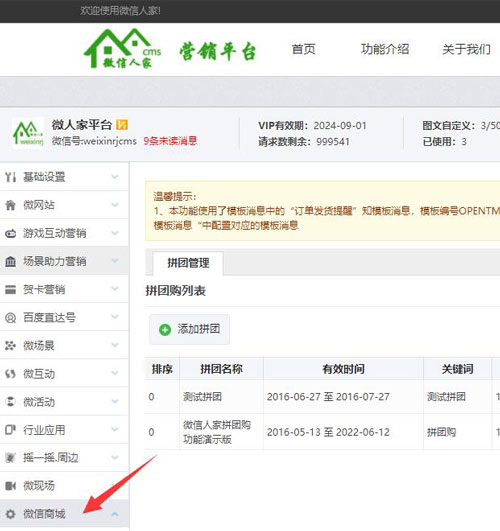Click the 微活动 icon in sidebar
Screen dimensions: 500x531
(x=10, y=402)
